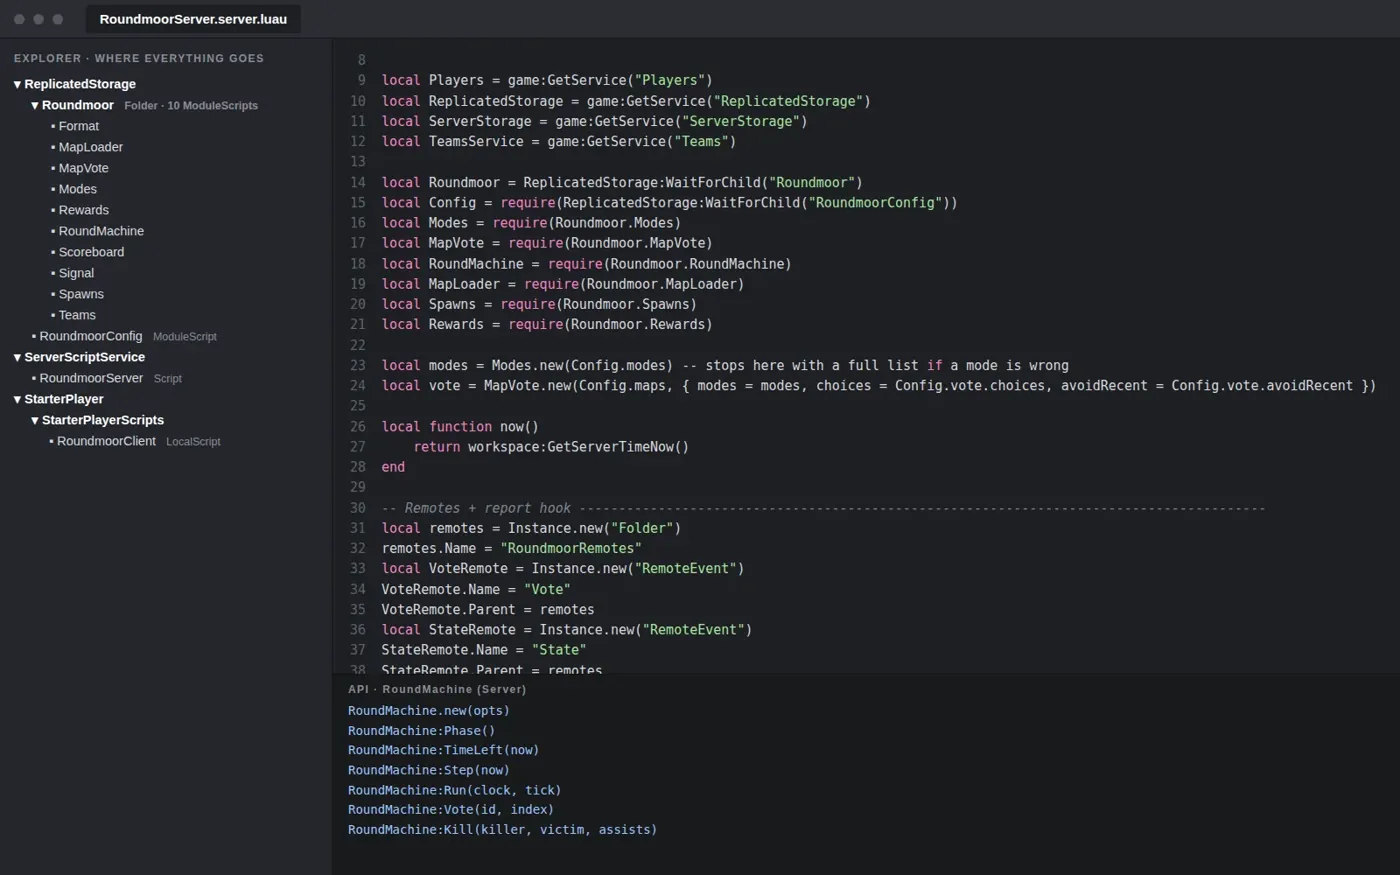Collapse the ReplicatedStorage tree node
1400x875 pixels.
pos(17,84)
